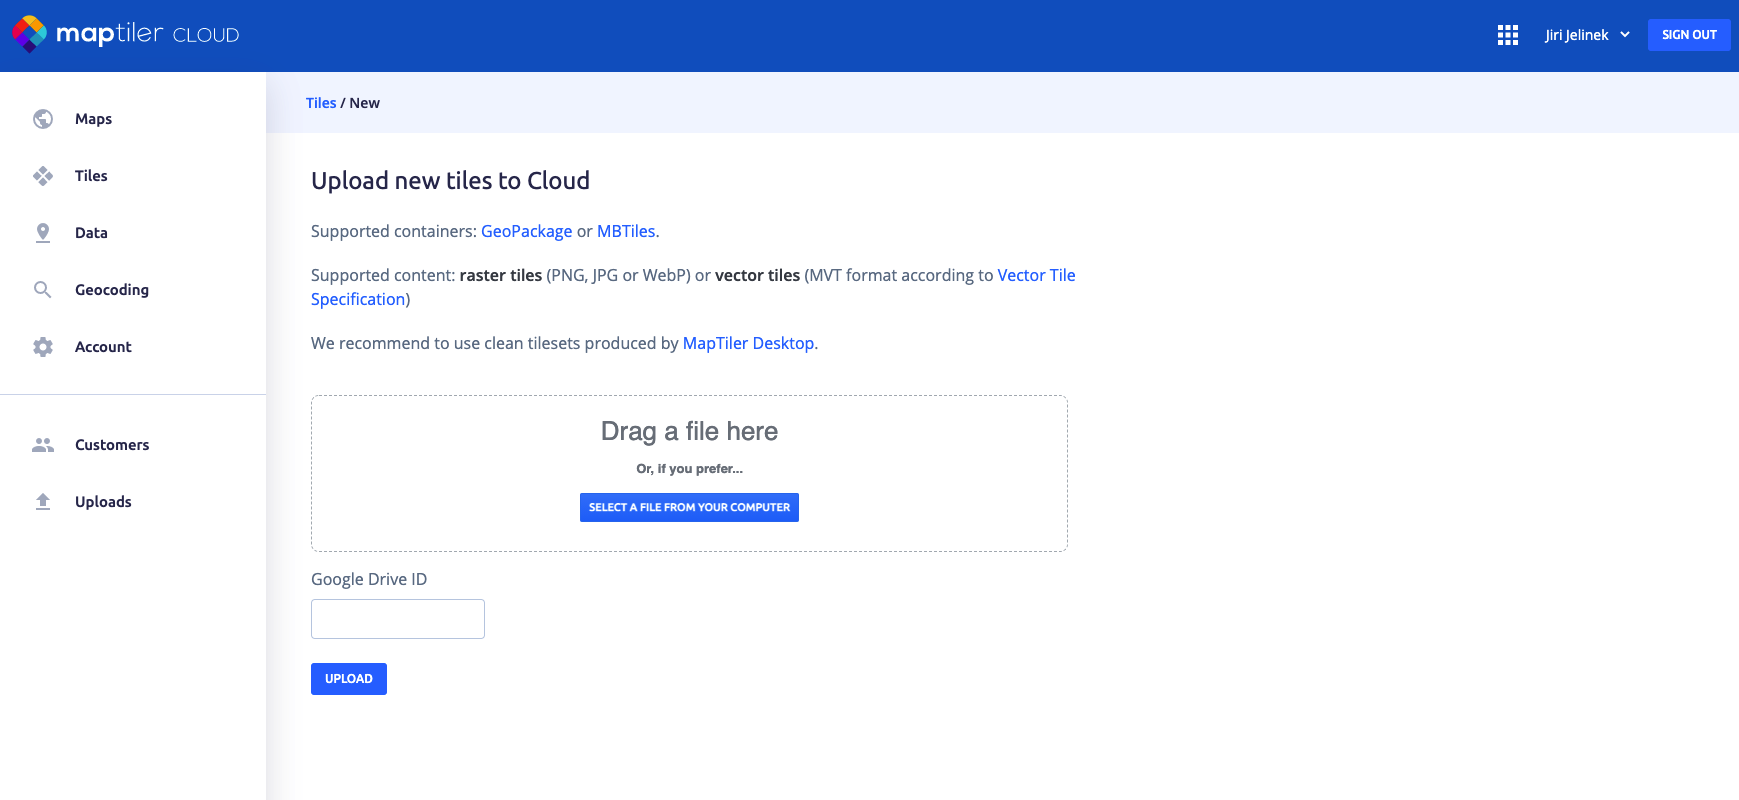This screenshot has width=1739, height=800.
Task: Expand the Jiri Jelinek user dropdown
Action: (1587, 35)
